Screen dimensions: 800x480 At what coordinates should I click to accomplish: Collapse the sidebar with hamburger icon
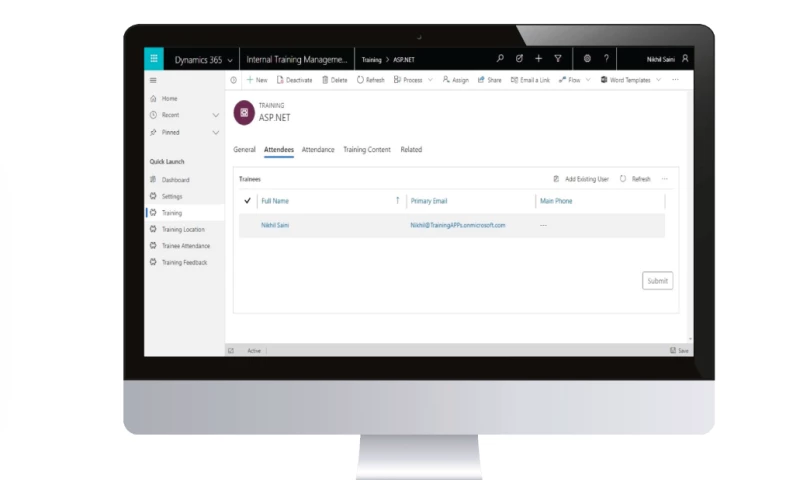click(153, 80)
